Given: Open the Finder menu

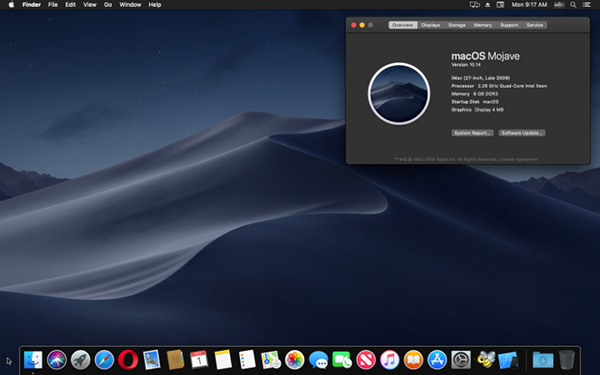Looking at the screenshot, I should (31, 5).
